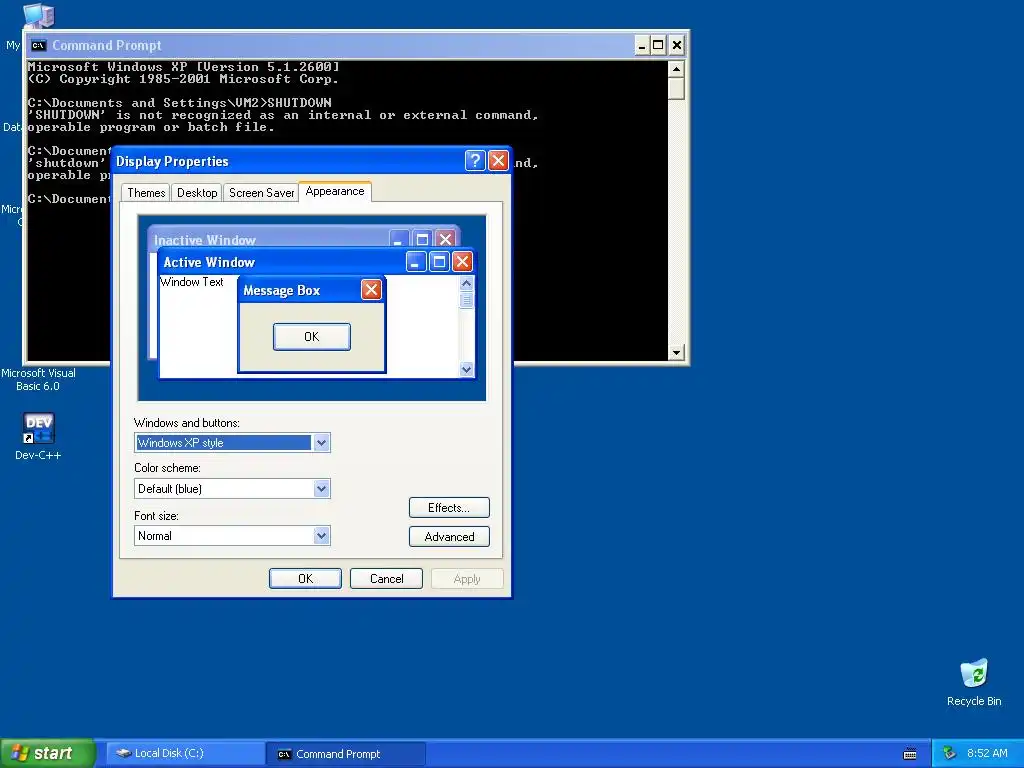Activate Command Prompt taskbar button
This screenshot has height=768, width=1024.
pos(346,753)
